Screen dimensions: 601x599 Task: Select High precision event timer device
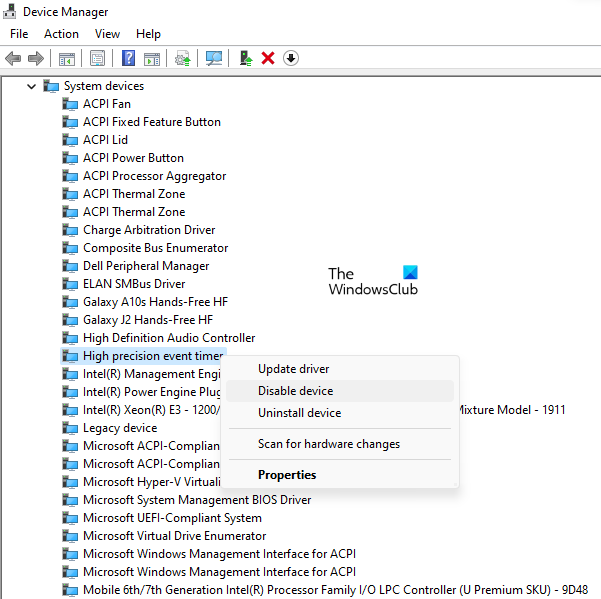point(153,356)
